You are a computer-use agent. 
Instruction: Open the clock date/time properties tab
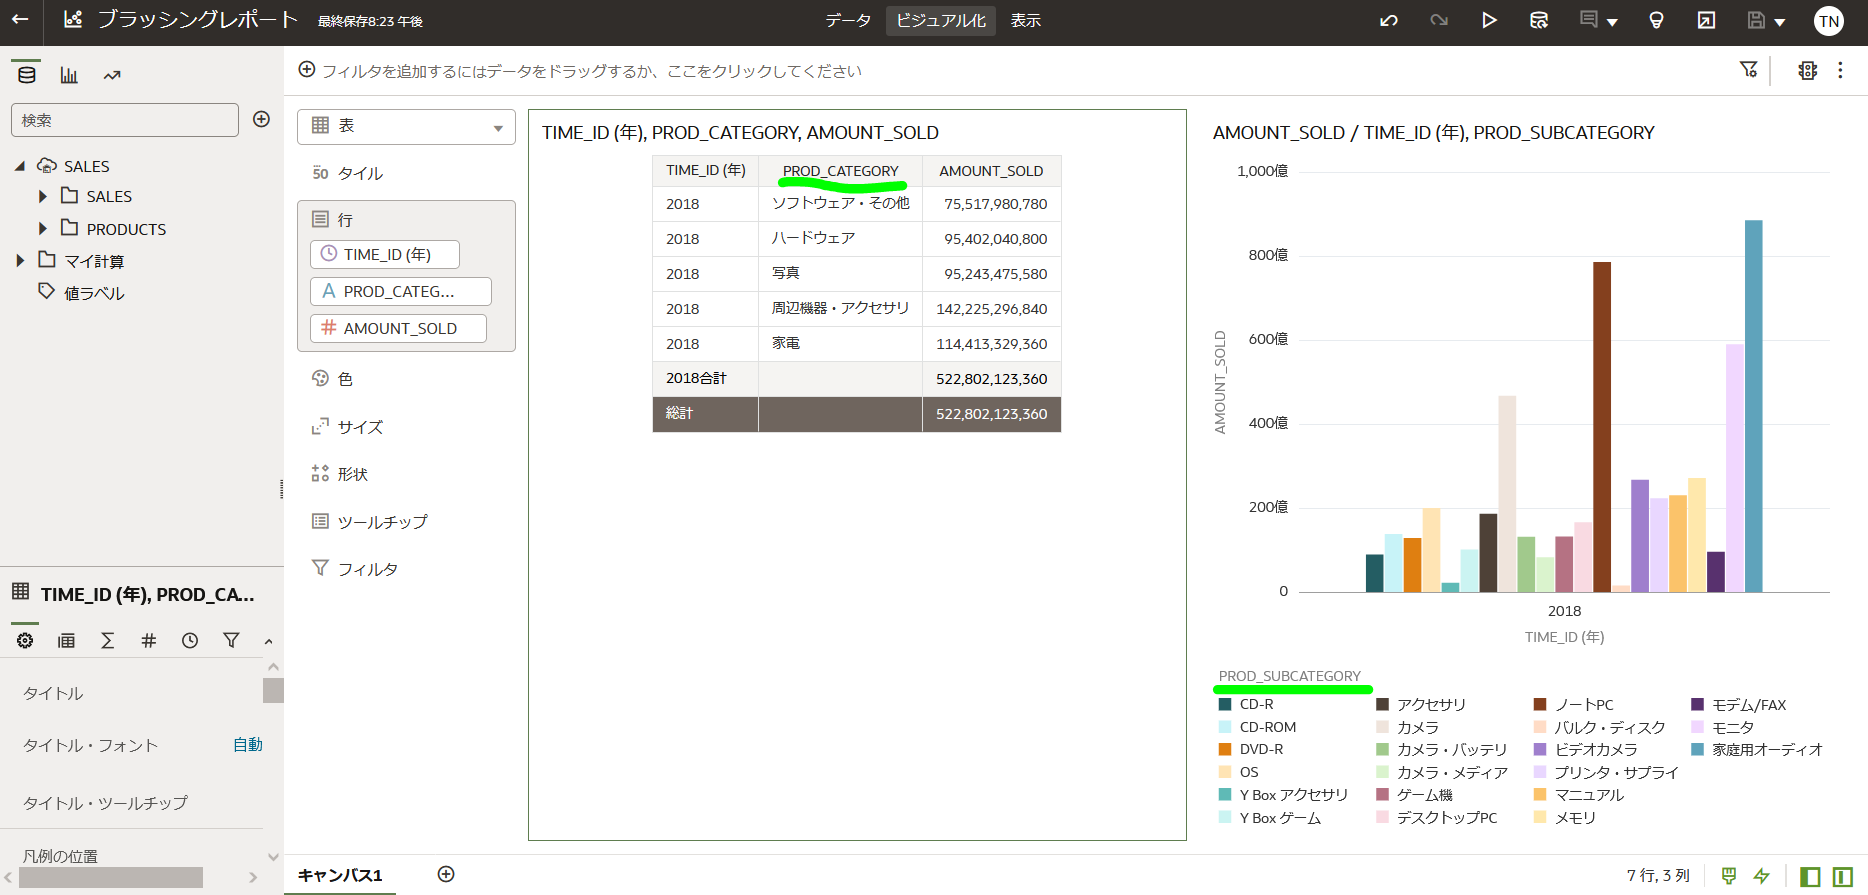click(190, 640)
